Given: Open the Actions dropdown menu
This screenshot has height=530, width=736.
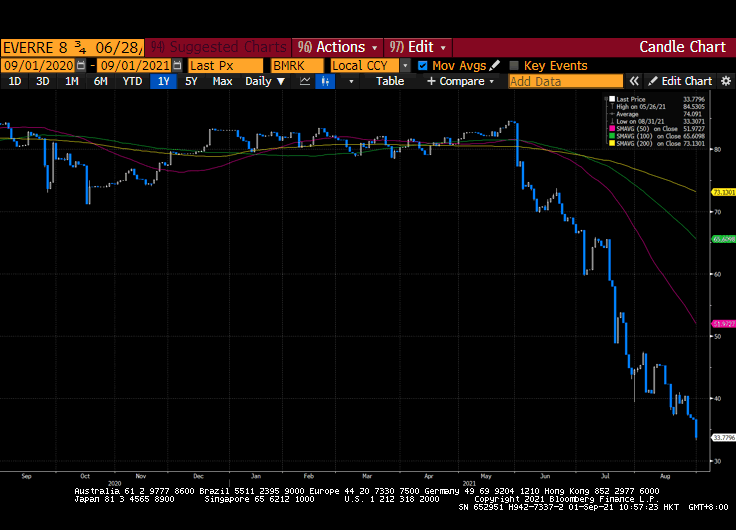Looking at the screenshot, I should [337, 47].
